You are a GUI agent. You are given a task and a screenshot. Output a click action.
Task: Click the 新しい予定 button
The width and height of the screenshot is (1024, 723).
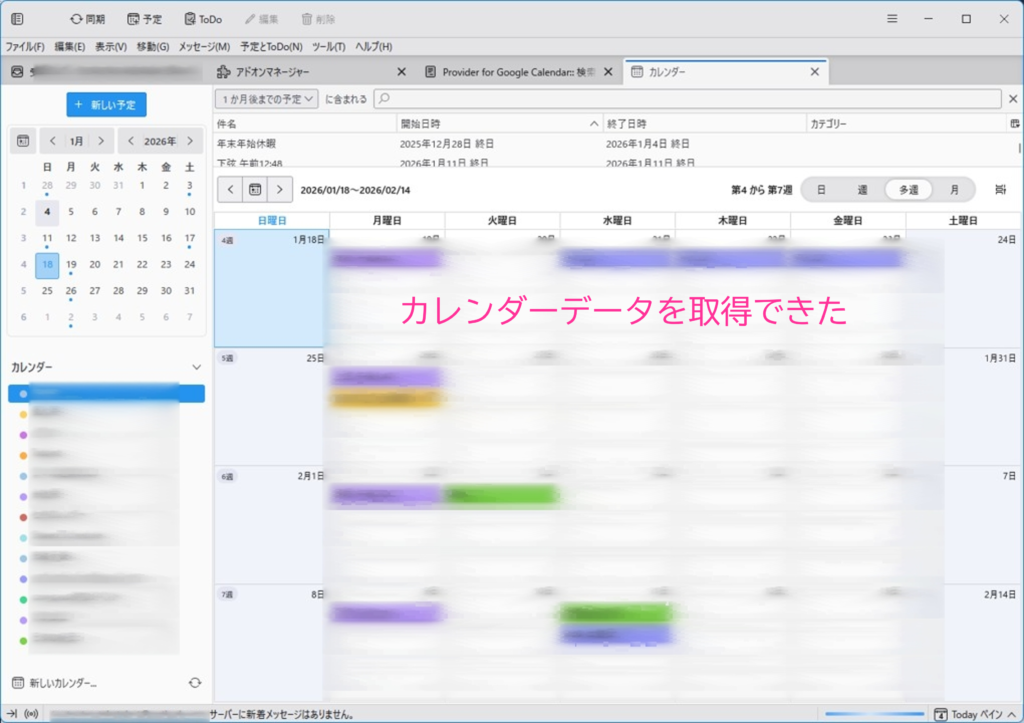(107, 105)
